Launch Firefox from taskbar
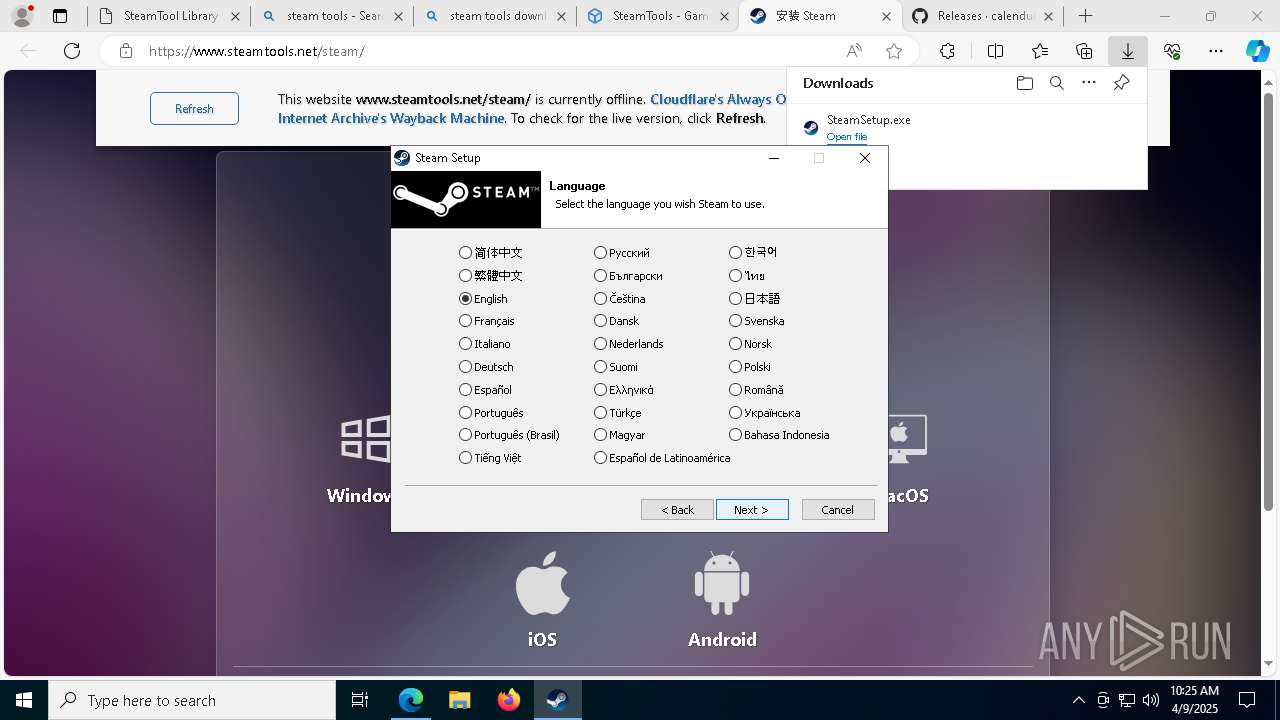The height and width of the screenshot is (720, 1280). (509, 700)
